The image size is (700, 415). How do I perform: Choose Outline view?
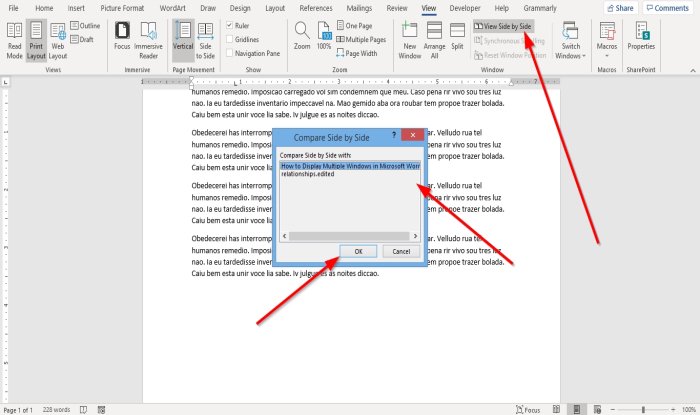click(x=85, y=26)
